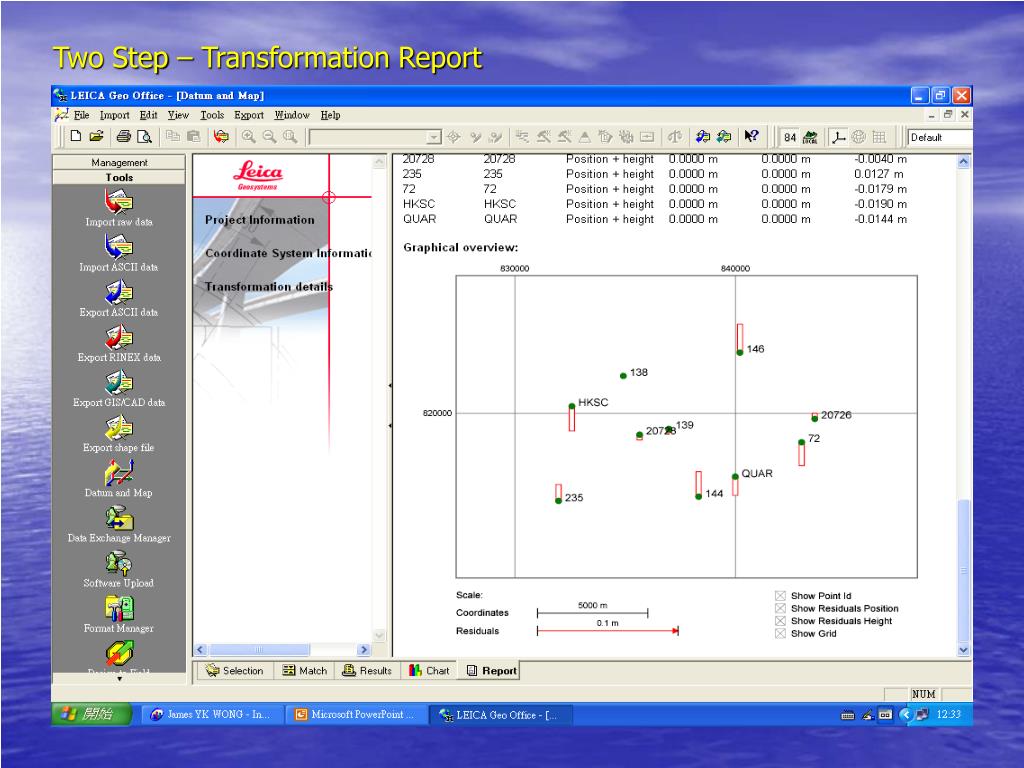Select the geodetic globe coordinate format icon
Image resolution: width=1024 pixels, height=768 pixels.
point(859,137)
